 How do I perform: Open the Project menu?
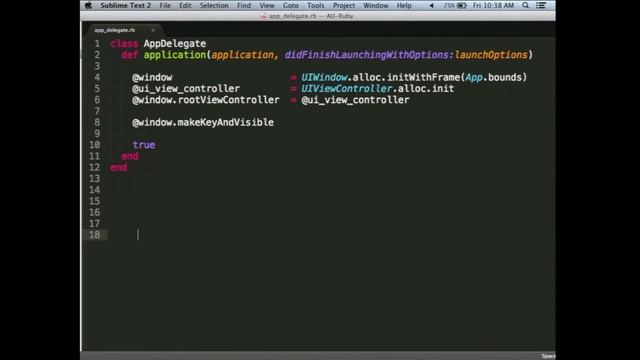[x=344, y=5]
